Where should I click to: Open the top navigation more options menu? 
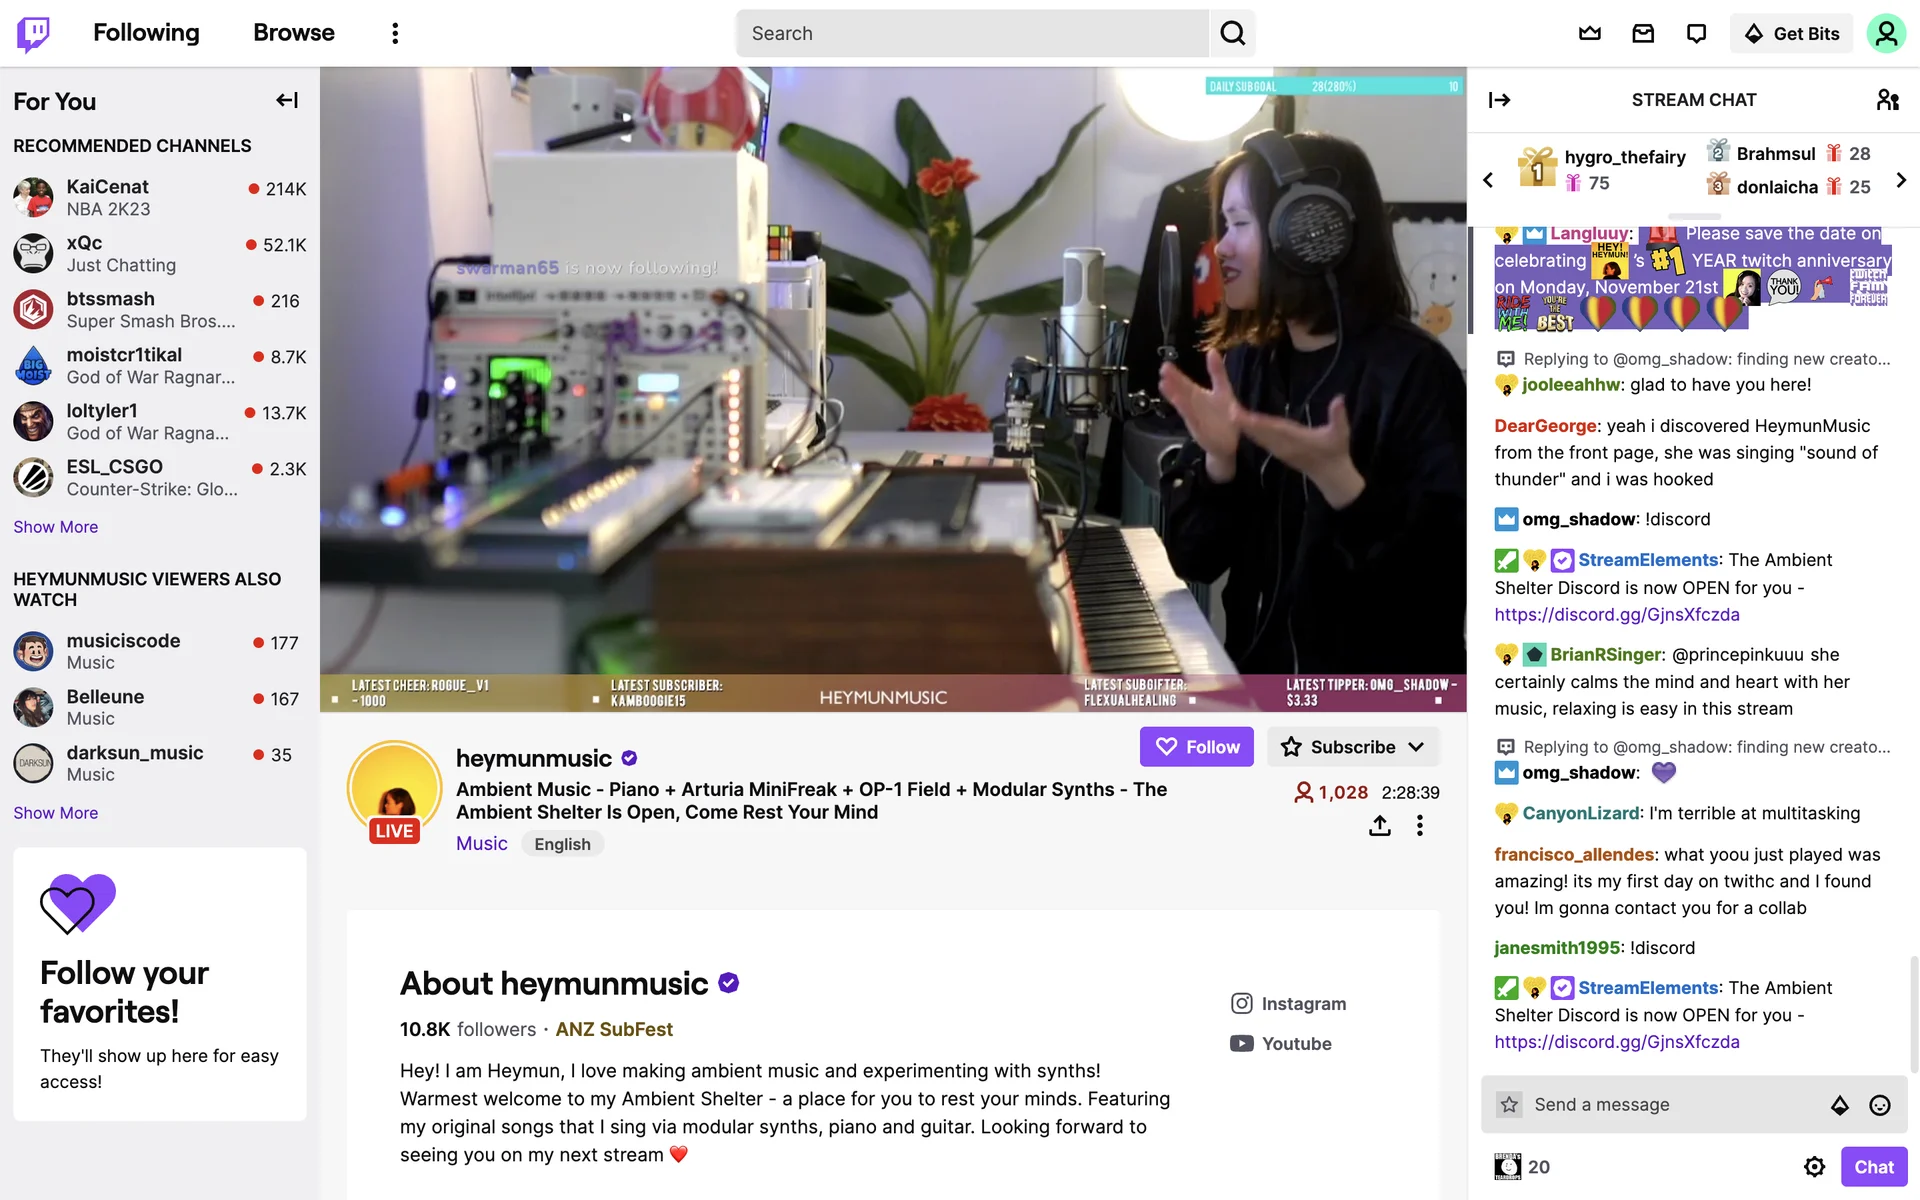pos(395,34)
